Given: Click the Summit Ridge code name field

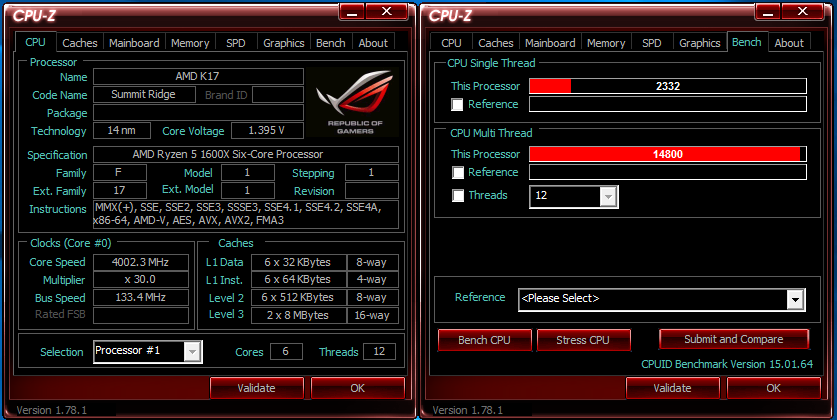Looking at the screenshot, I should [x=144, y=94].
